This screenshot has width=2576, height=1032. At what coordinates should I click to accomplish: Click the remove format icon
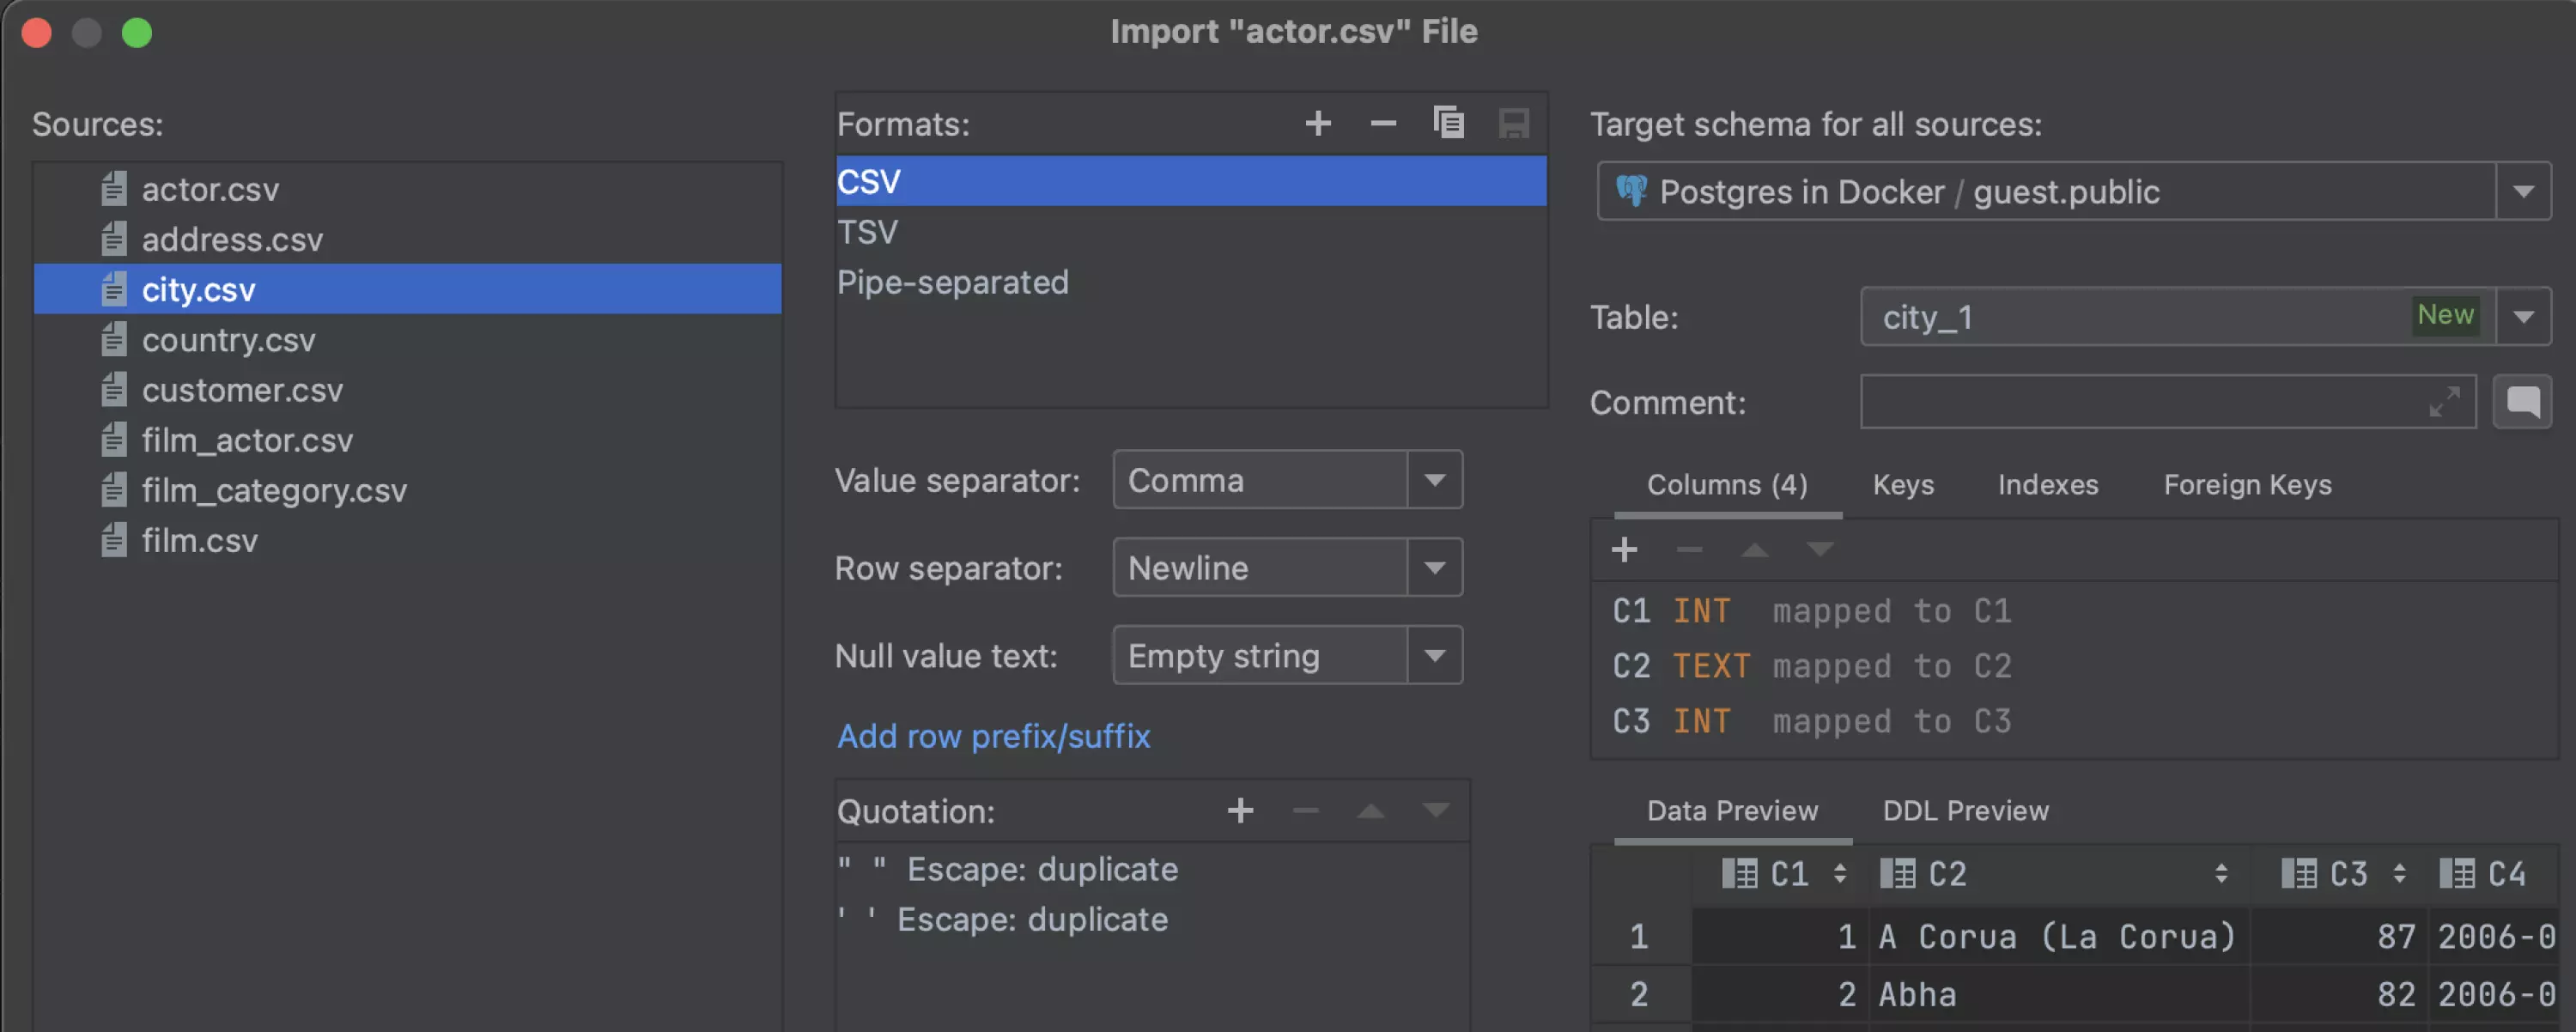click(x=1385, y=122)
